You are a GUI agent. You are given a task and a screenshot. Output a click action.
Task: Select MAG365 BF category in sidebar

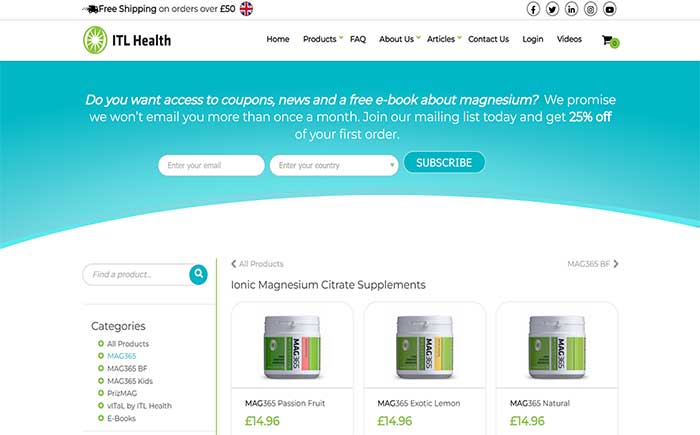[x=127, y=368]
